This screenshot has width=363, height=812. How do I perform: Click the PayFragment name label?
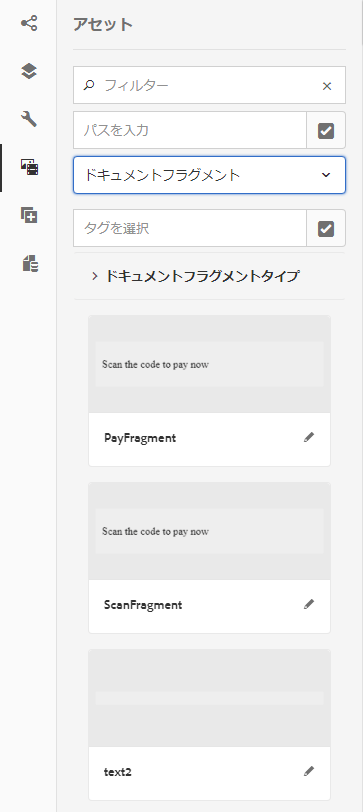tap(140, 438)
